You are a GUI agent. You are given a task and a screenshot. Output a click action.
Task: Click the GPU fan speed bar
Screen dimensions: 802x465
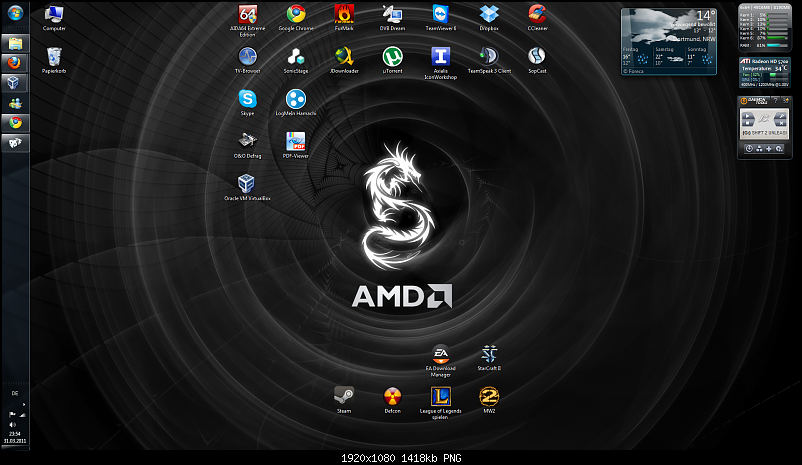[779, 75]
